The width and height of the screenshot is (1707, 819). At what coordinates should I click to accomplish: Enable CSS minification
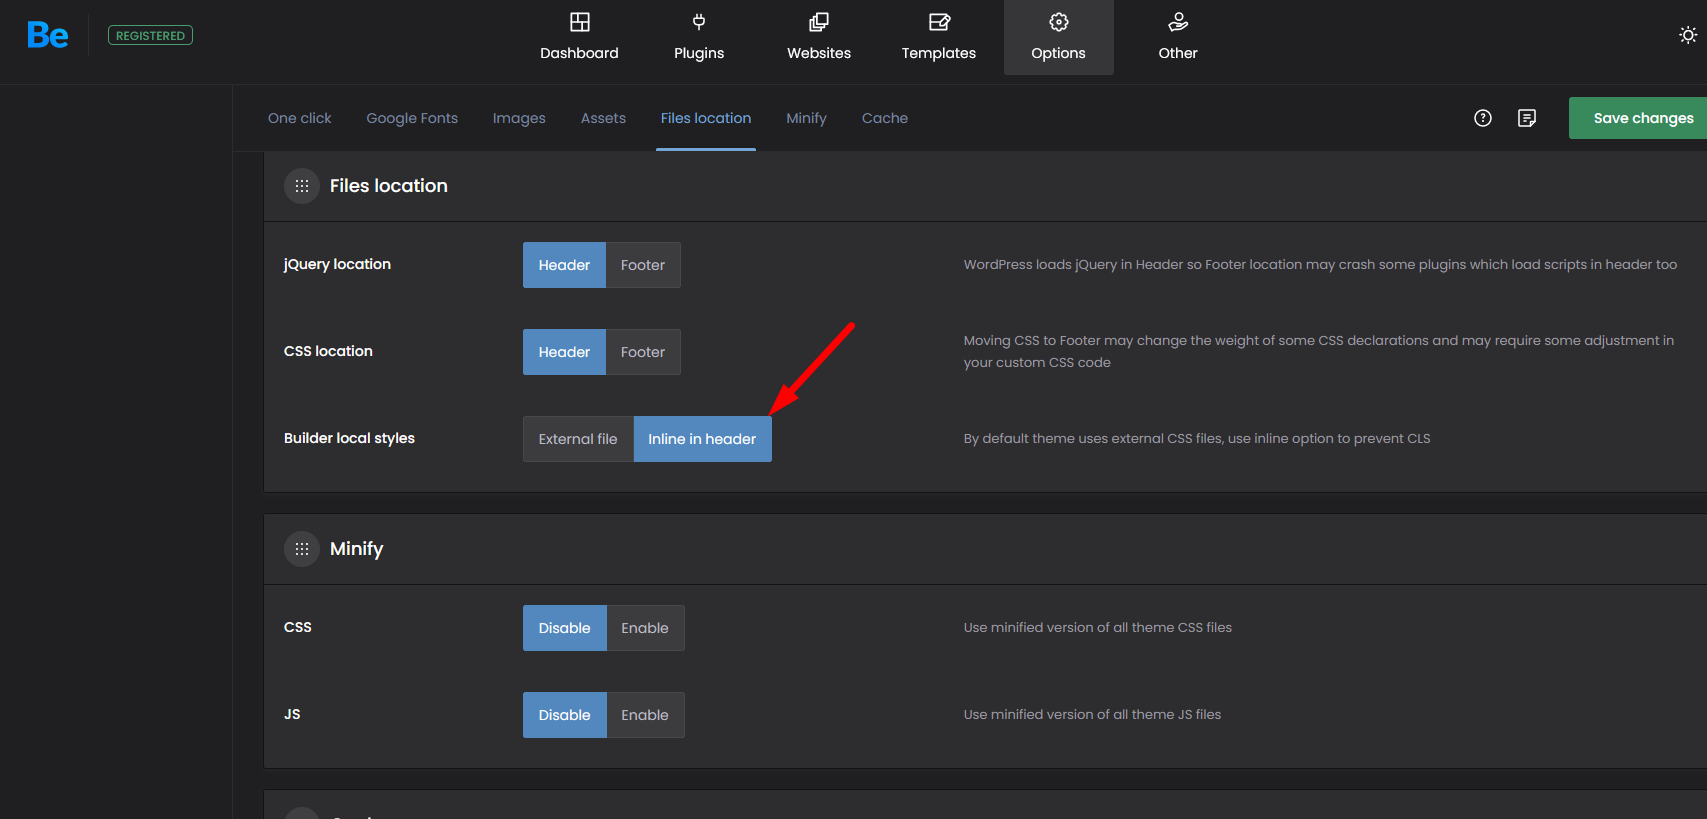pyautogui.click(x=645, y=628)
